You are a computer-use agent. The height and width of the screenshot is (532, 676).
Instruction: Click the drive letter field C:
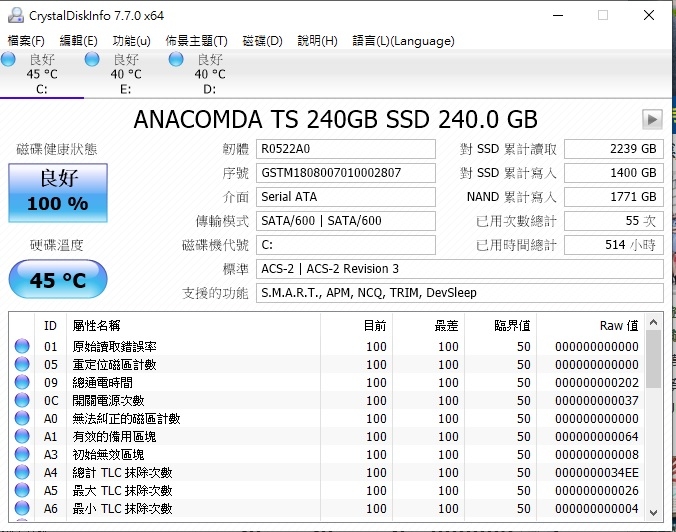click(x=346, y=245)
